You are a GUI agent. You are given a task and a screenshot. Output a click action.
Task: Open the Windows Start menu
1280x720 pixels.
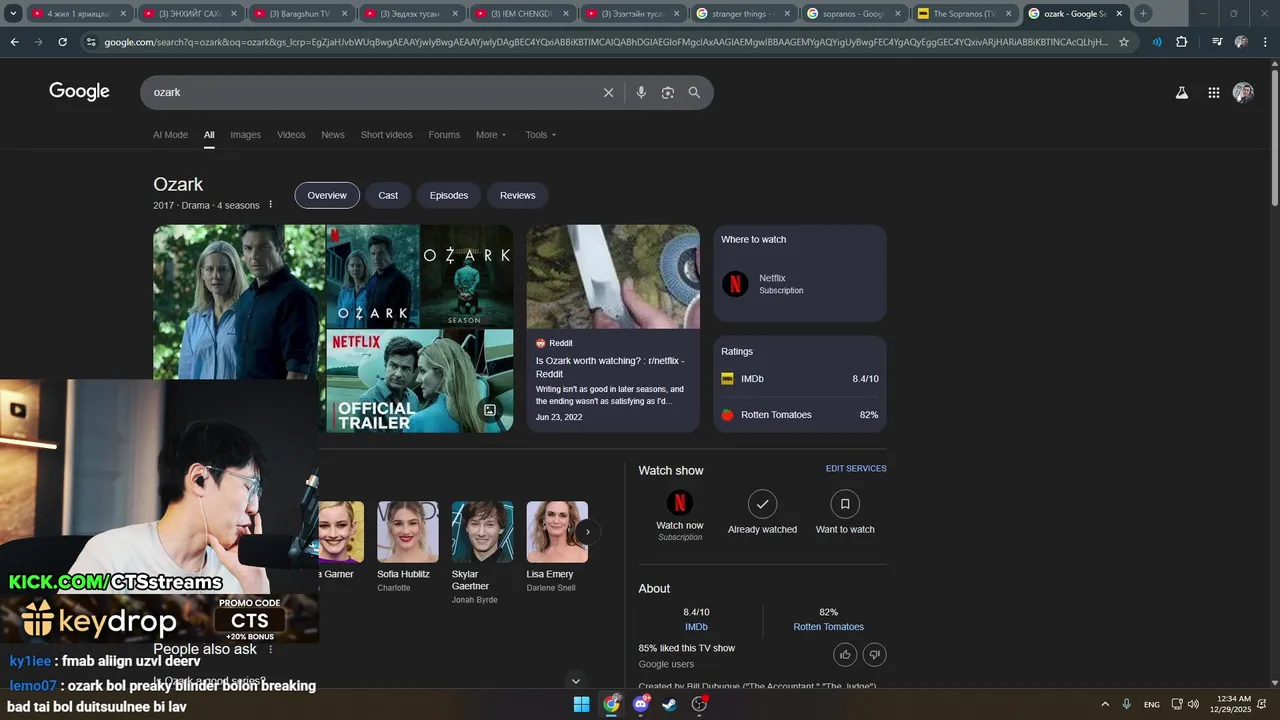(581, 704)
